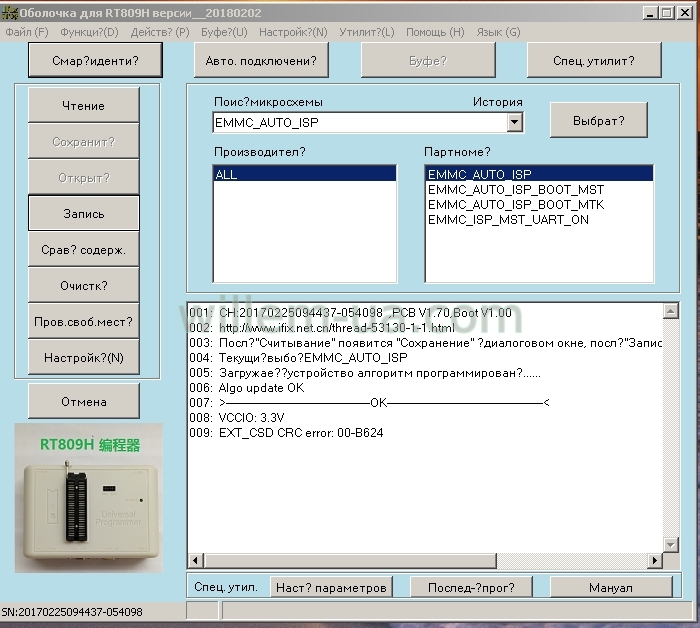Image resolution: width=700 pixels, height=628 pixels.
Task: Open the Помощь (H) menu
Action: pos(435,32)
